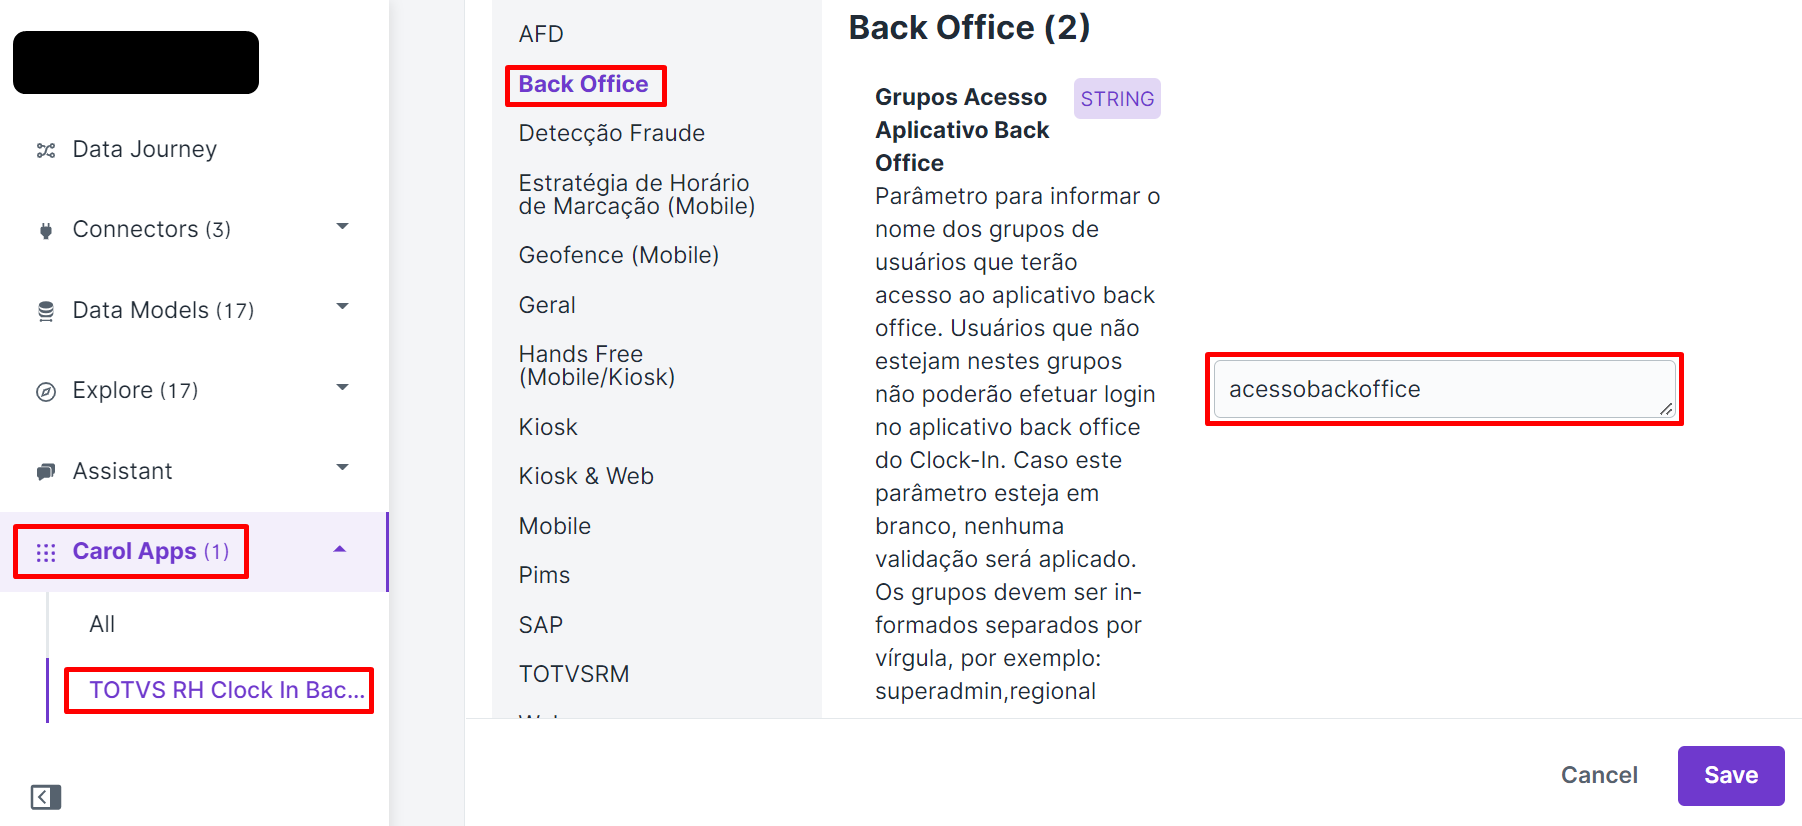Open the Detecção Fraude settings category

click(612, 133)
